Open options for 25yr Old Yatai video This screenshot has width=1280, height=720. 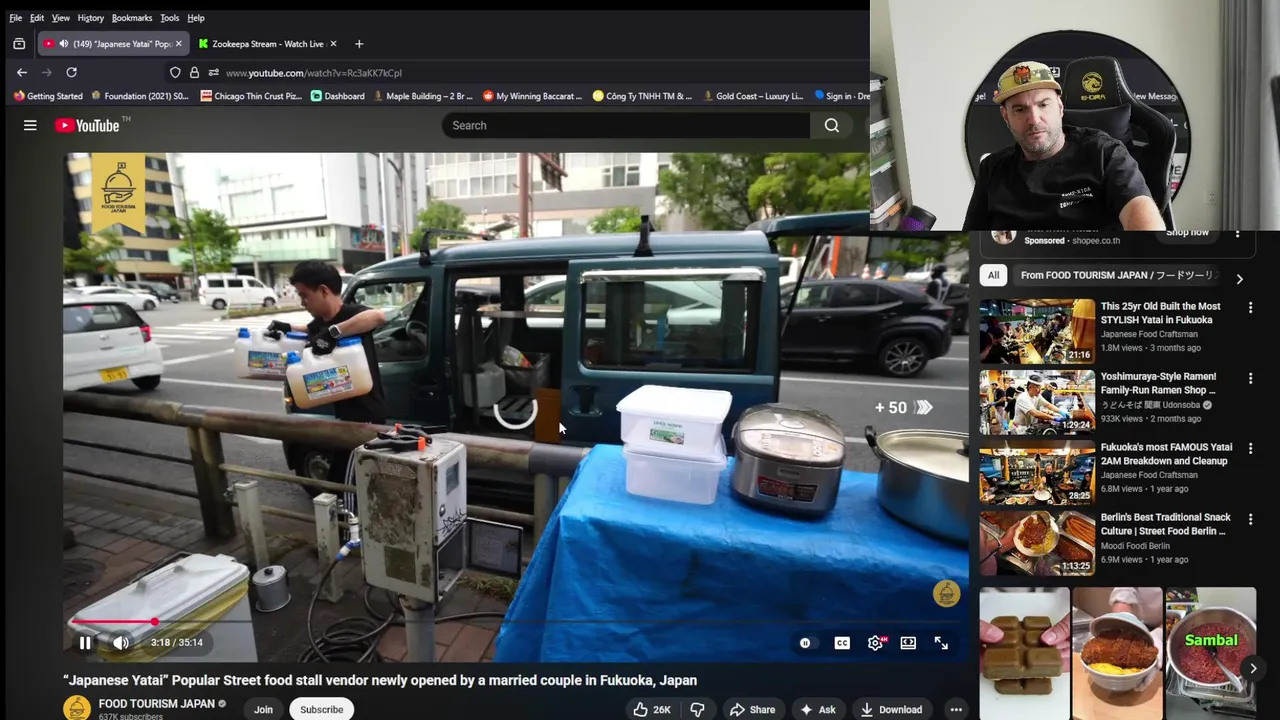1250,308
